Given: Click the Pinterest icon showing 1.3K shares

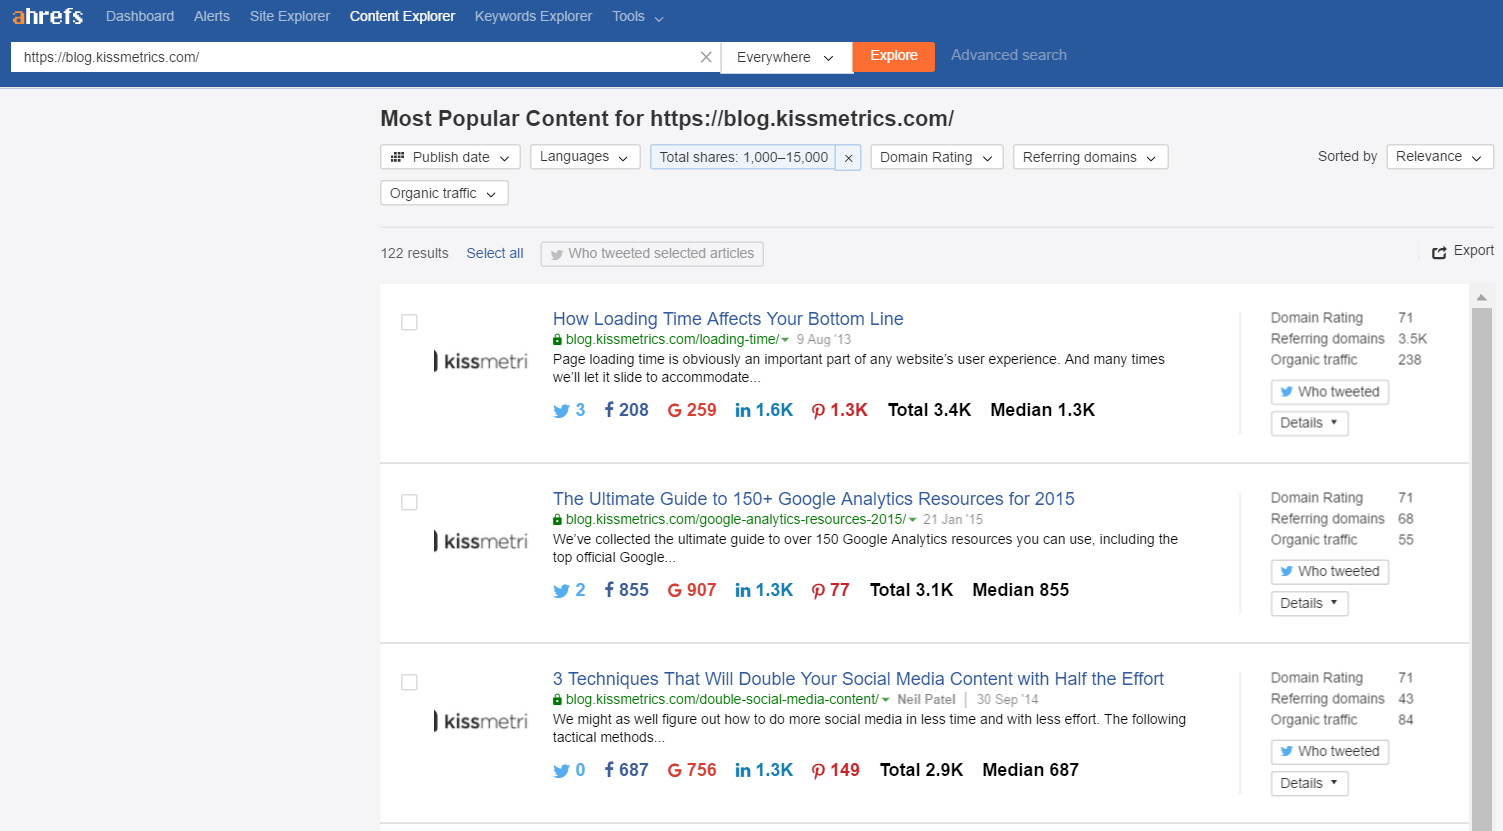Looking at the screenshot, I should pyautogui.click(x=817, y=409).
